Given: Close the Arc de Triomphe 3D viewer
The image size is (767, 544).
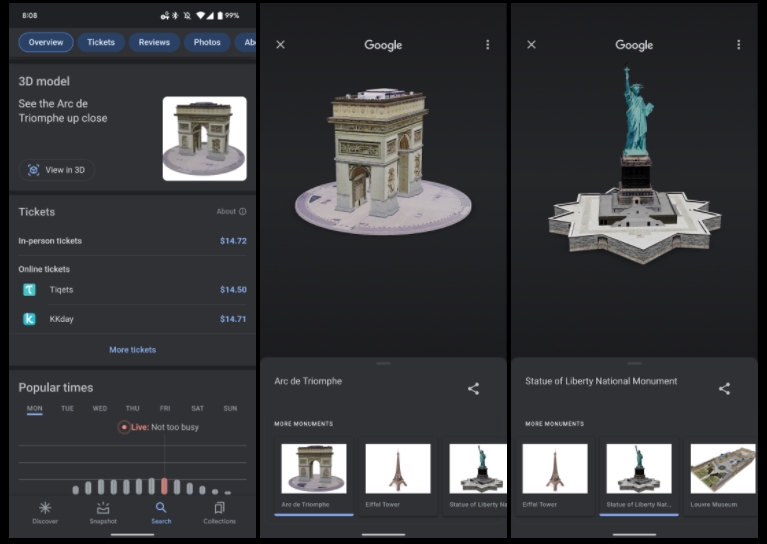Looking at the screenshot, I should point(280,45).
